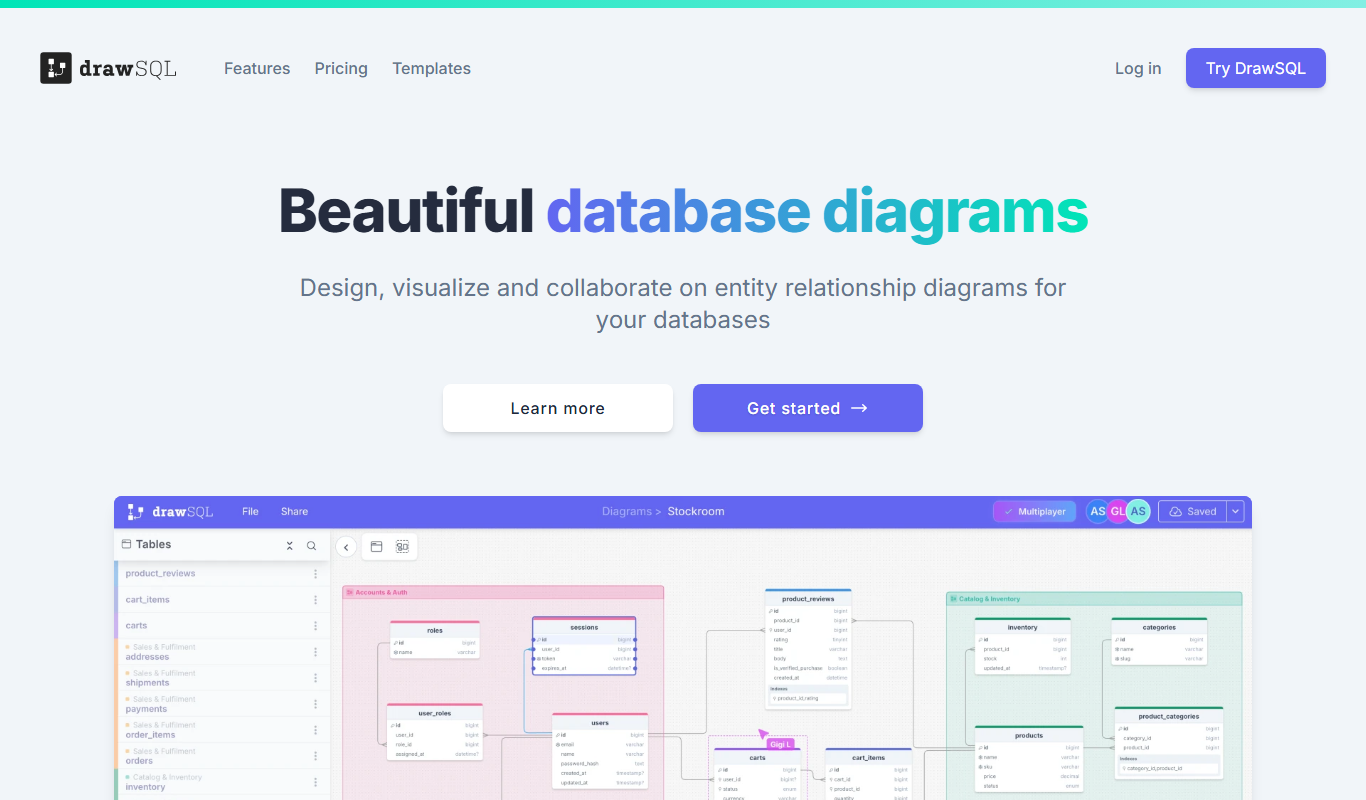This screenshot has width=1366, height=800.
Task: Click the user_roles table header
Action: 435,713
